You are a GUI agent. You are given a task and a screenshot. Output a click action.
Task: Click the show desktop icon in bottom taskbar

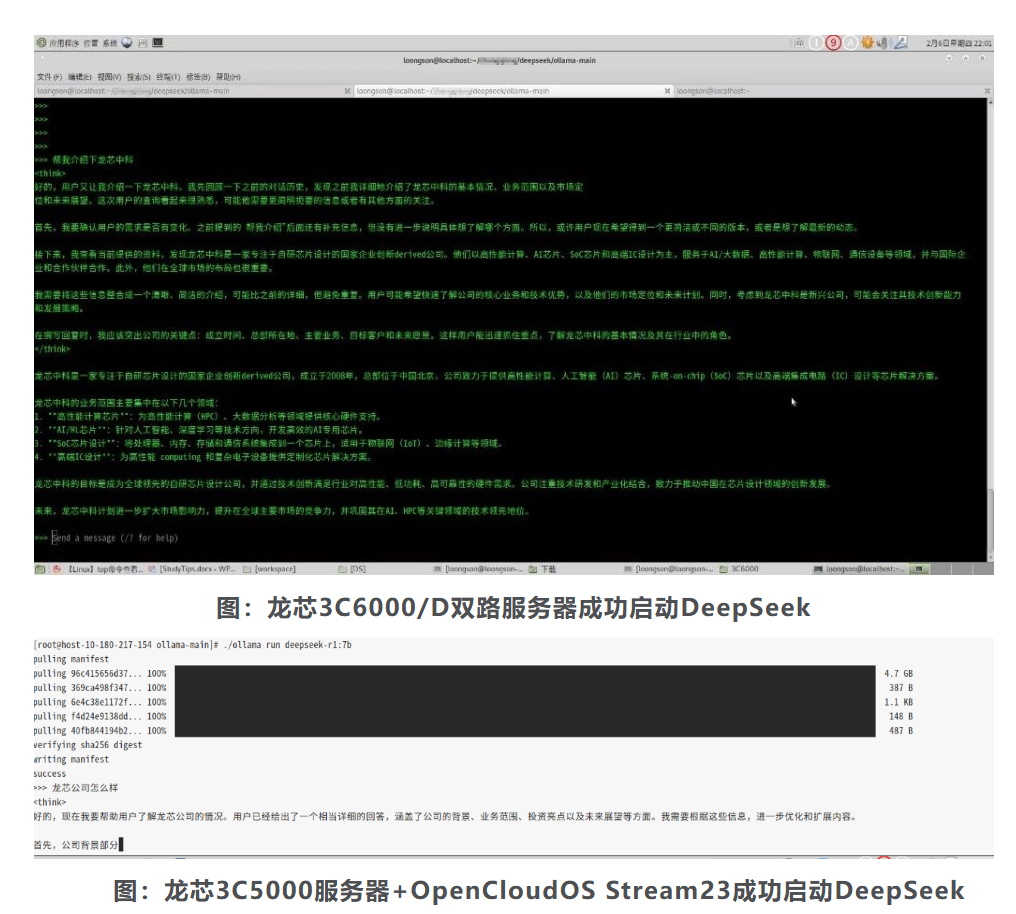coord(40,569)
